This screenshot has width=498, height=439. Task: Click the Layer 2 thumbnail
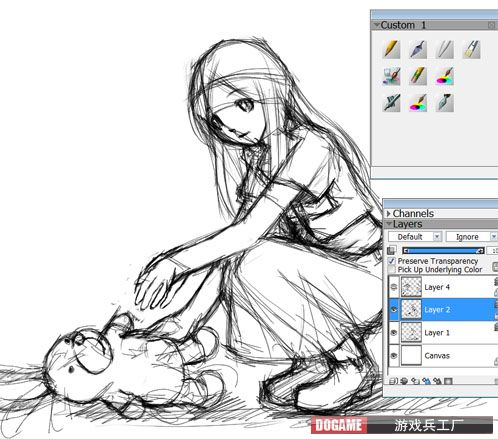coord(411,310)
